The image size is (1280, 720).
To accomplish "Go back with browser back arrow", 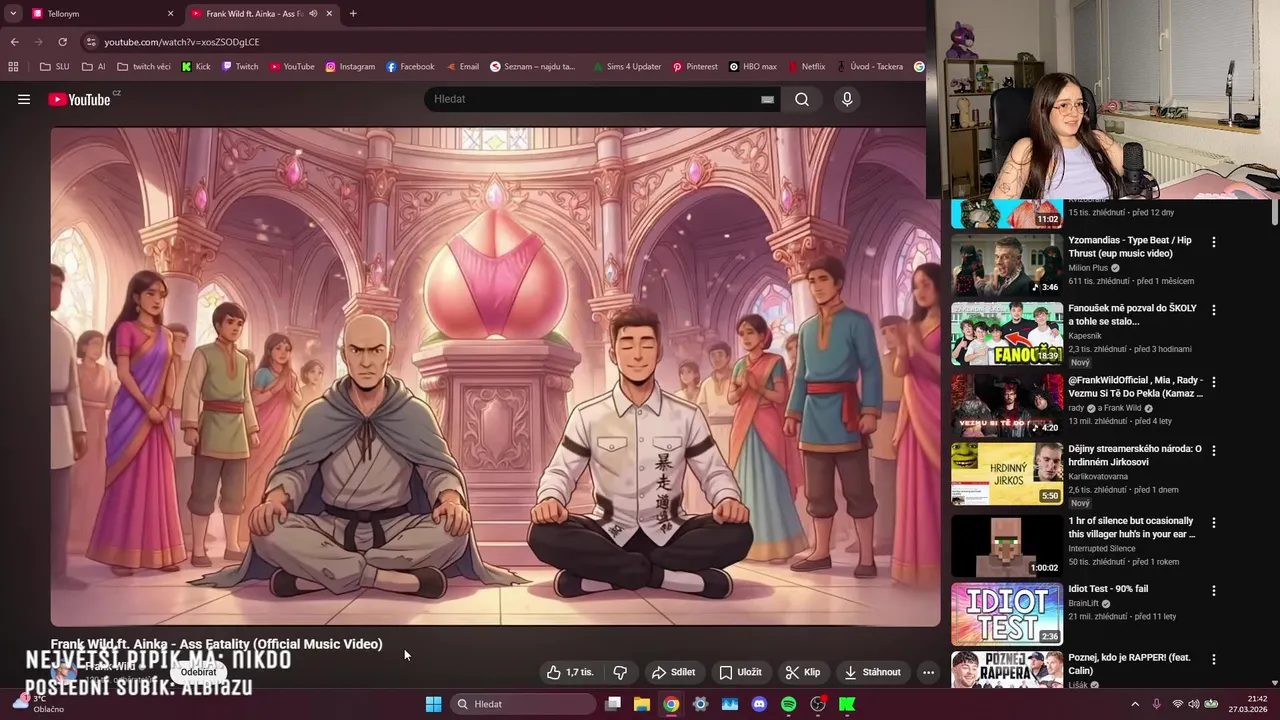I will (x=14, y=42).
